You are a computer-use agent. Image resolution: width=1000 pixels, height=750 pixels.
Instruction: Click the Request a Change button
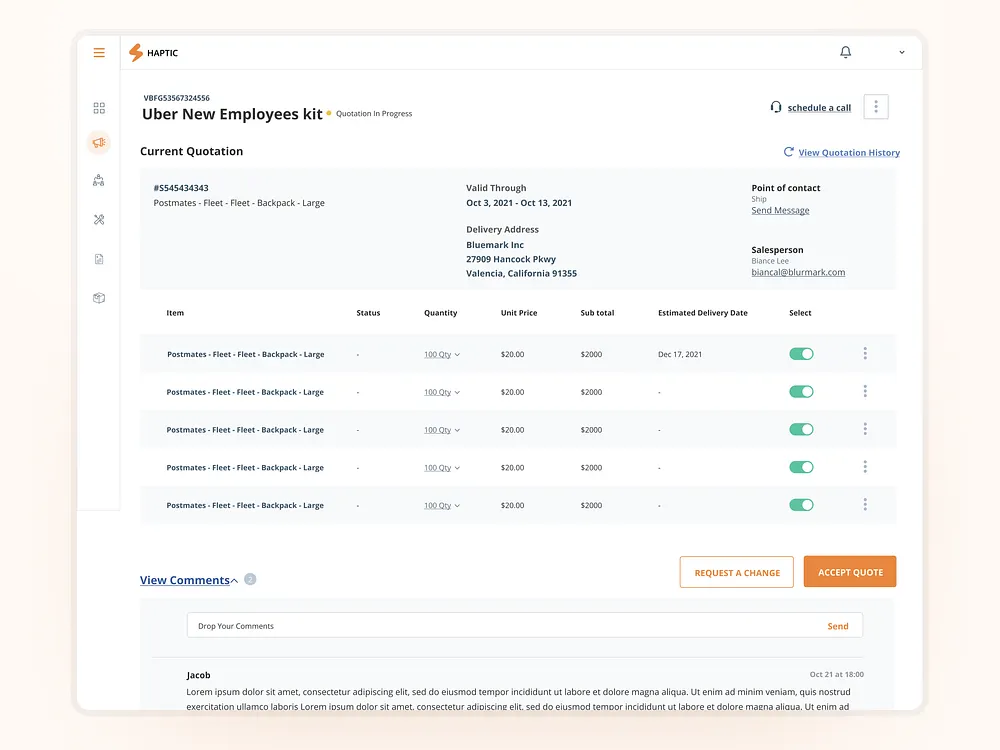(x=737, y=572)
